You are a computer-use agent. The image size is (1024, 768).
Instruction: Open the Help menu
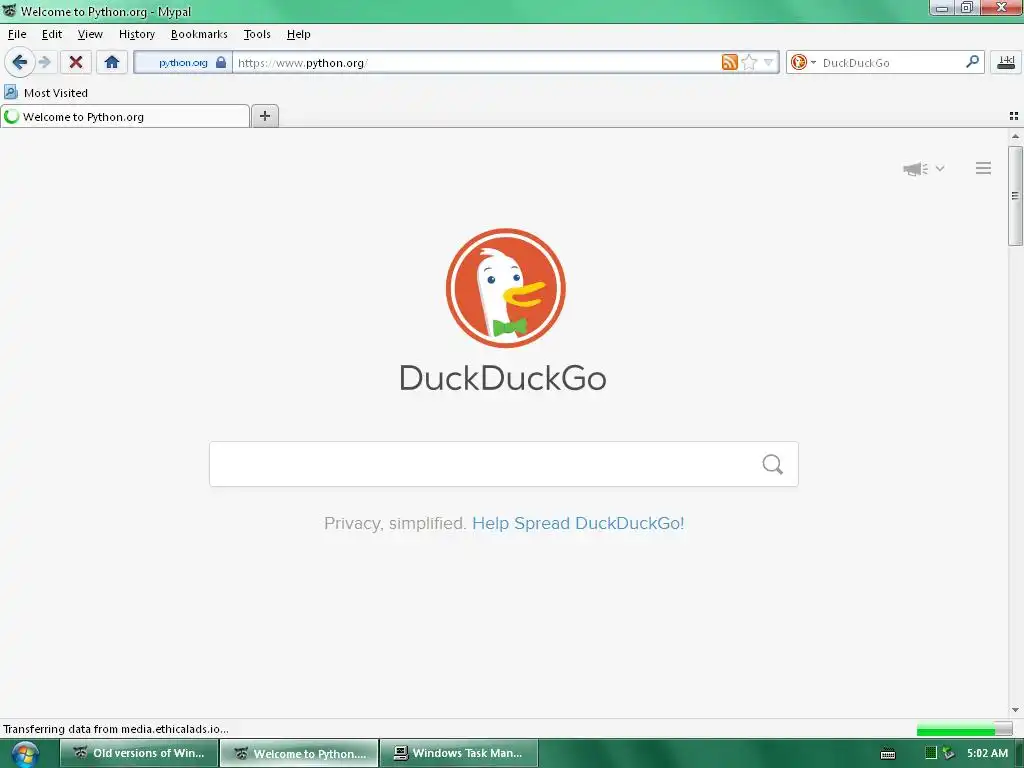(298, 34)
